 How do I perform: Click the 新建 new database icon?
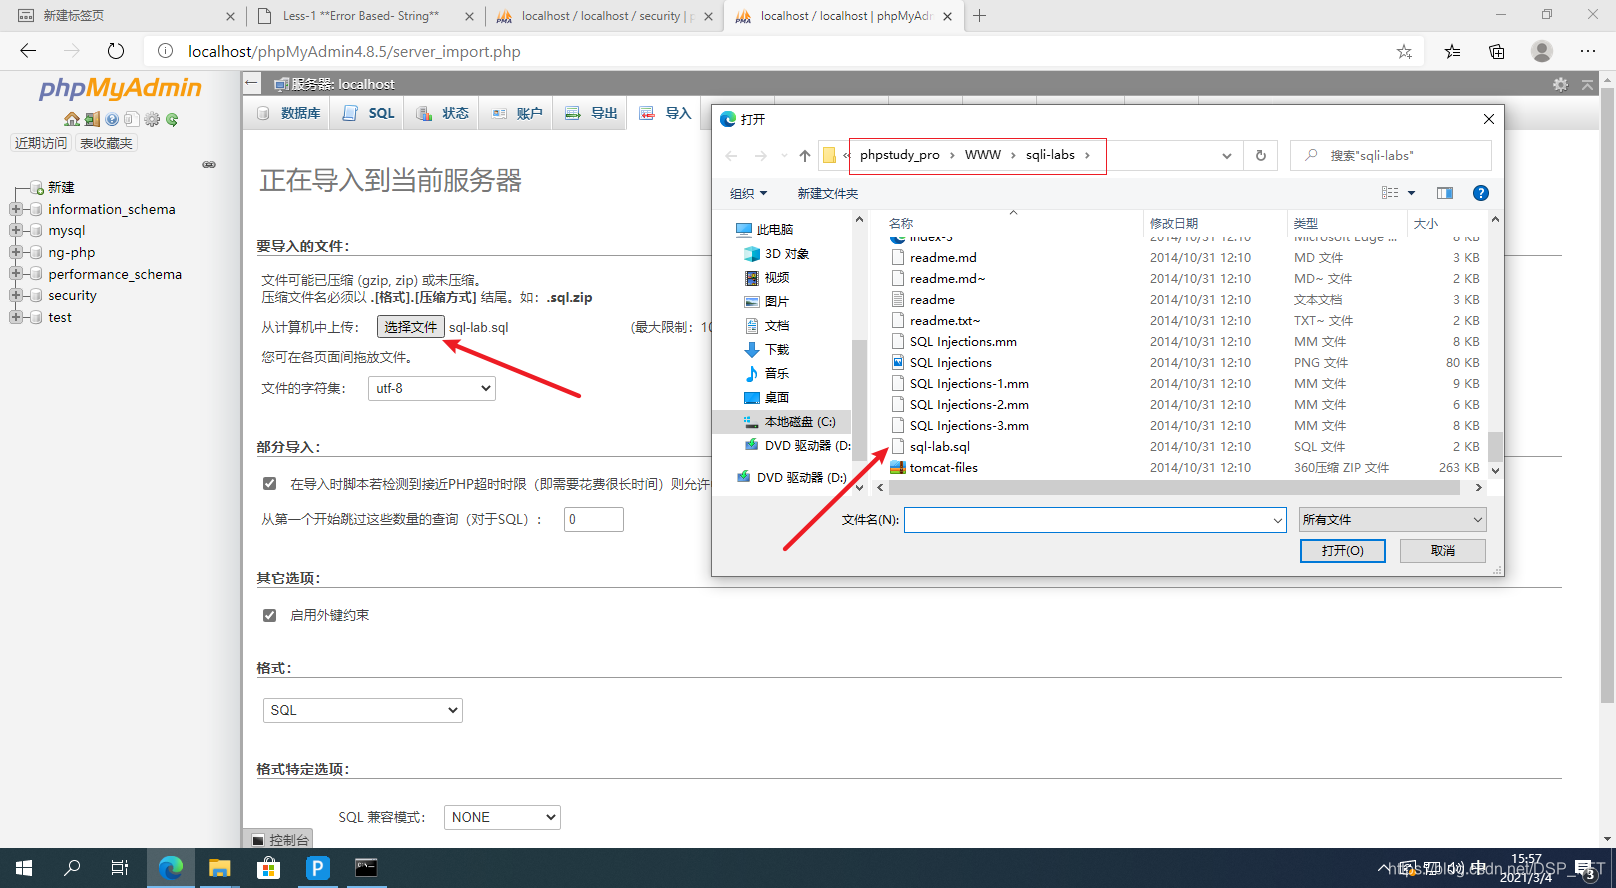(37, 187)
